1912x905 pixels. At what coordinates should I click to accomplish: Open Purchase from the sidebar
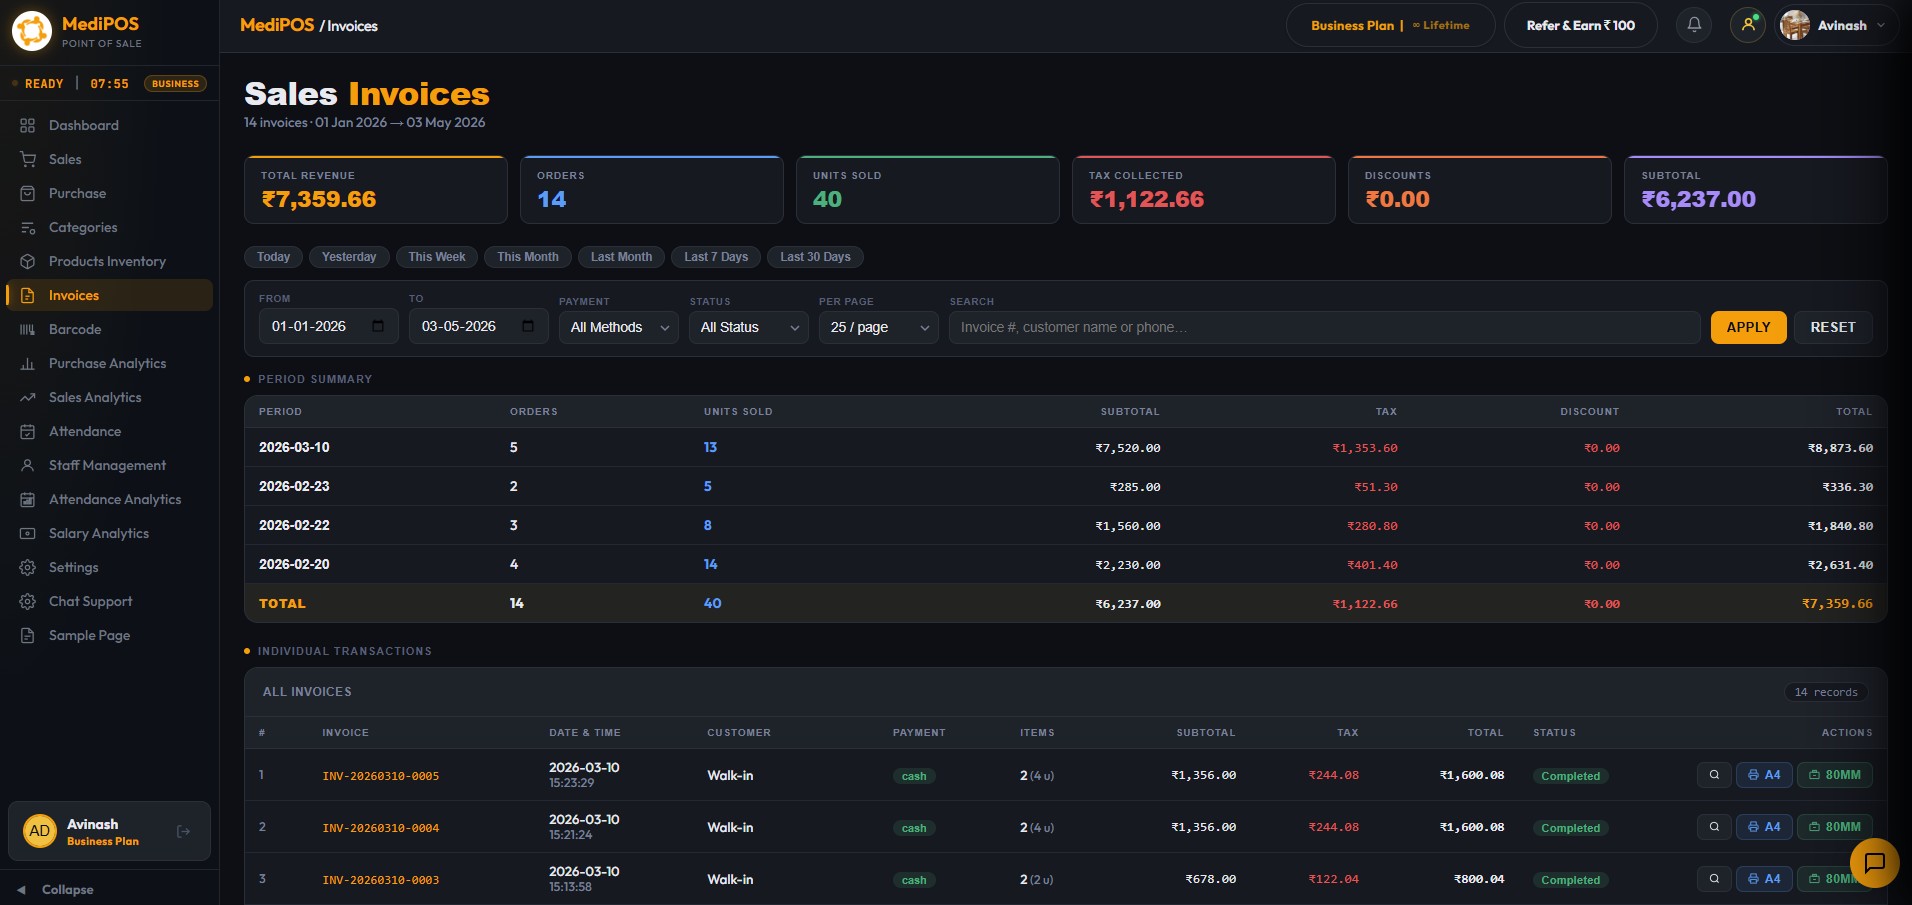110,193
